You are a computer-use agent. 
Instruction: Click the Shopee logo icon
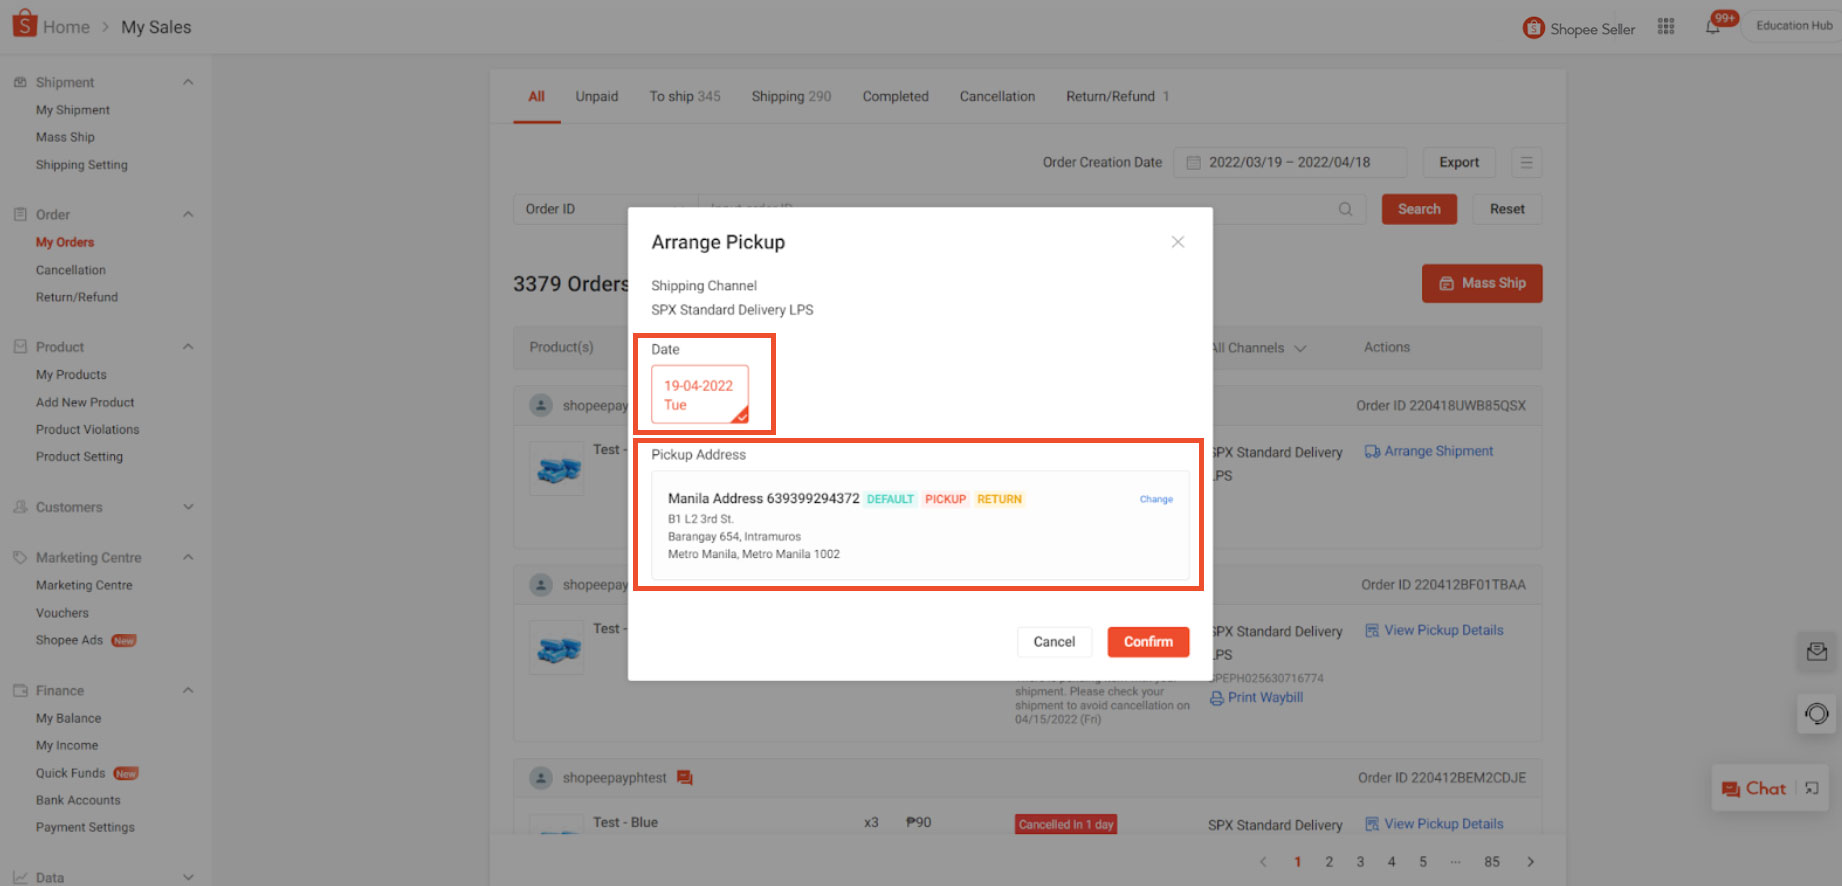(24, 23)
